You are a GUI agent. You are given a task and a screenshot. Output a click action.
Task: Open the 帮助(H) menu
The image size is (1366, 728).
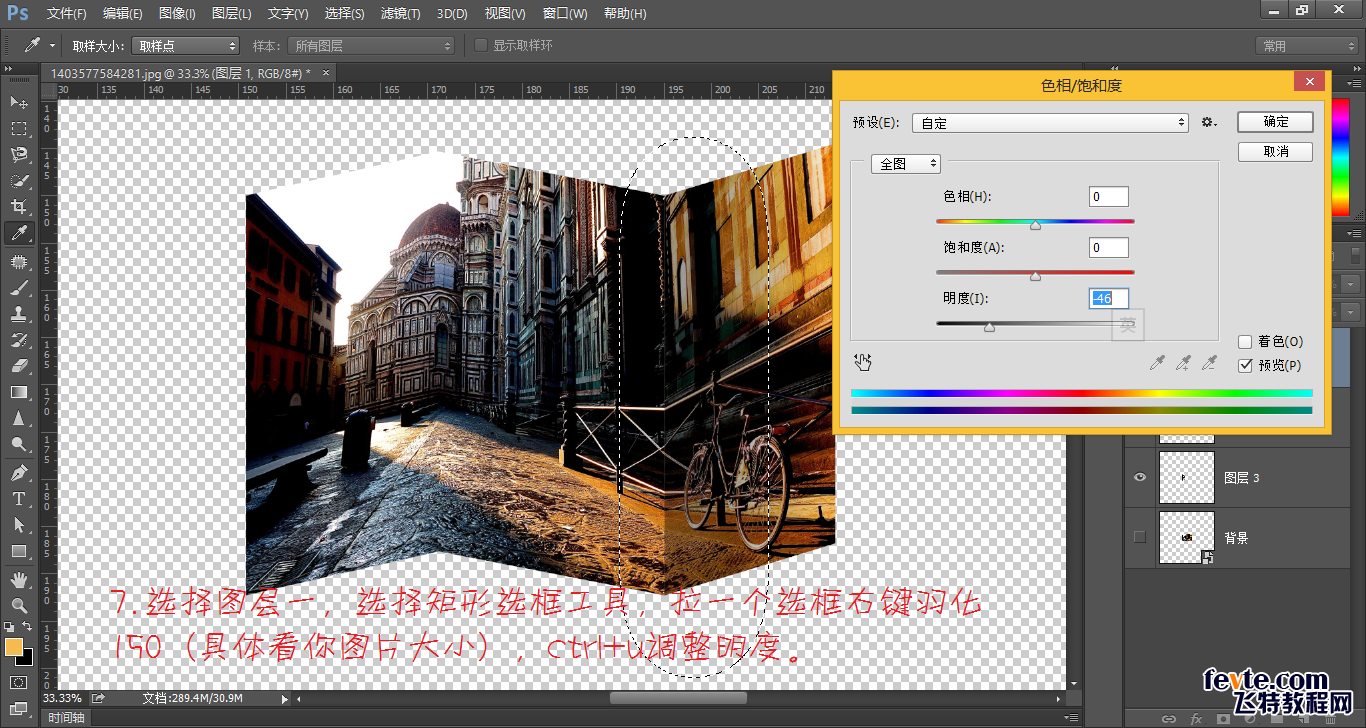(625, 14)
